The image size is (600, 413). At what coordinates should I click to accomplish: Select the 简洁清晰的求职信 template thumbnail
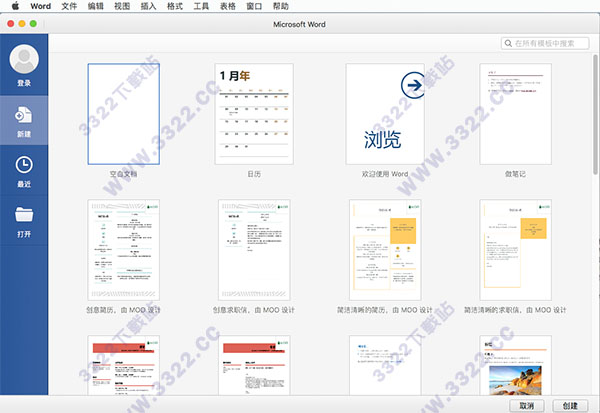(515, 250)
